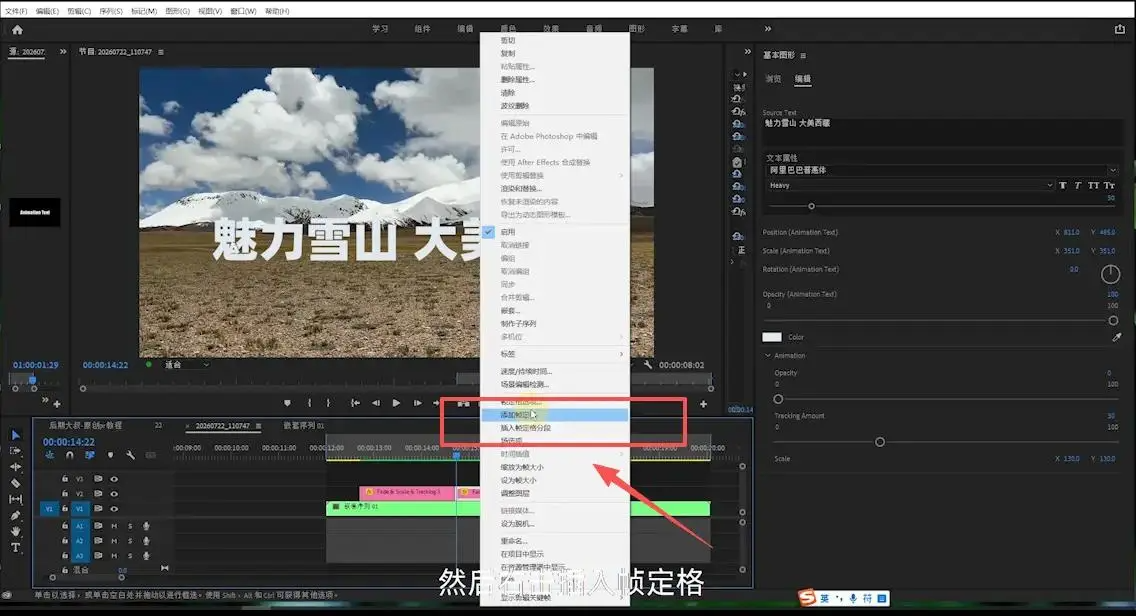The height and width of the screenshot is (616, 1136).
Task: Play the program monitor video
Action: pos(396,403)
